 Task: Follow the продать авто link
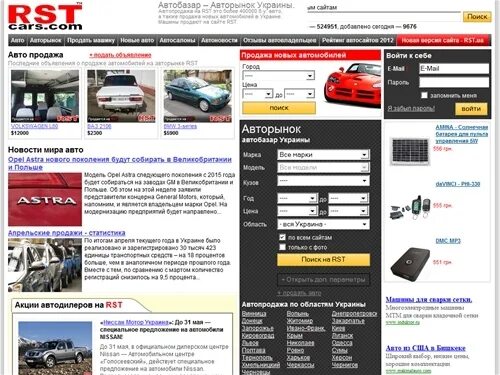pos(299,293)
